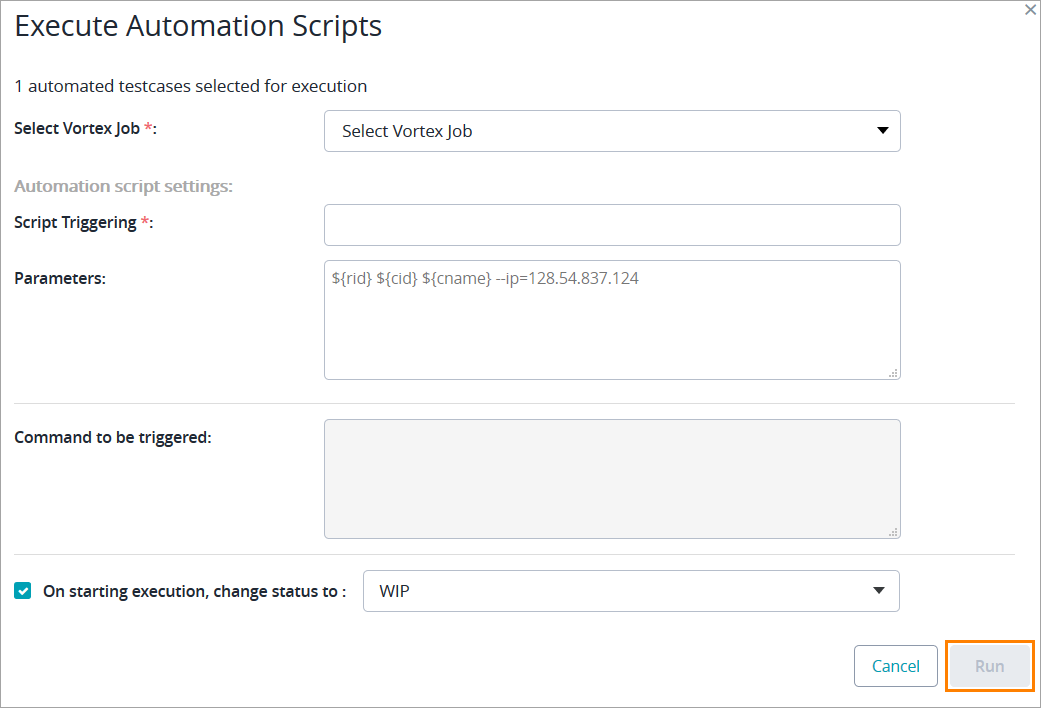The image size is (1041, 708).
Task: Click the arrow on the WIP dropdown
Action: [879, 591]
